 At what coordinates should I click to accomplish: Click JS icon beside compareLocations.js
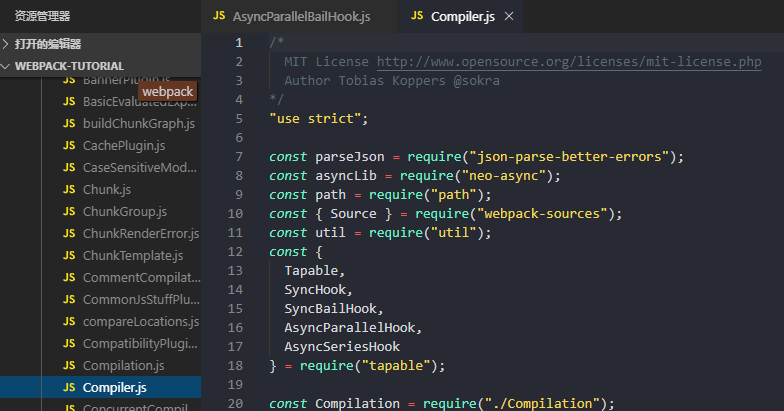(69, 322)
